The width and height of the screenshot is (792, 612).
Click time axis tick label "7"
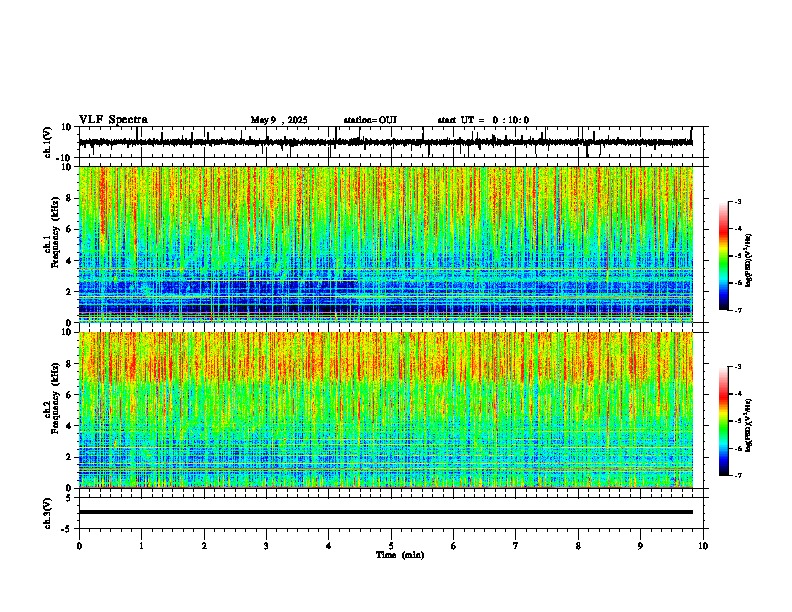(x=516, y=546)
